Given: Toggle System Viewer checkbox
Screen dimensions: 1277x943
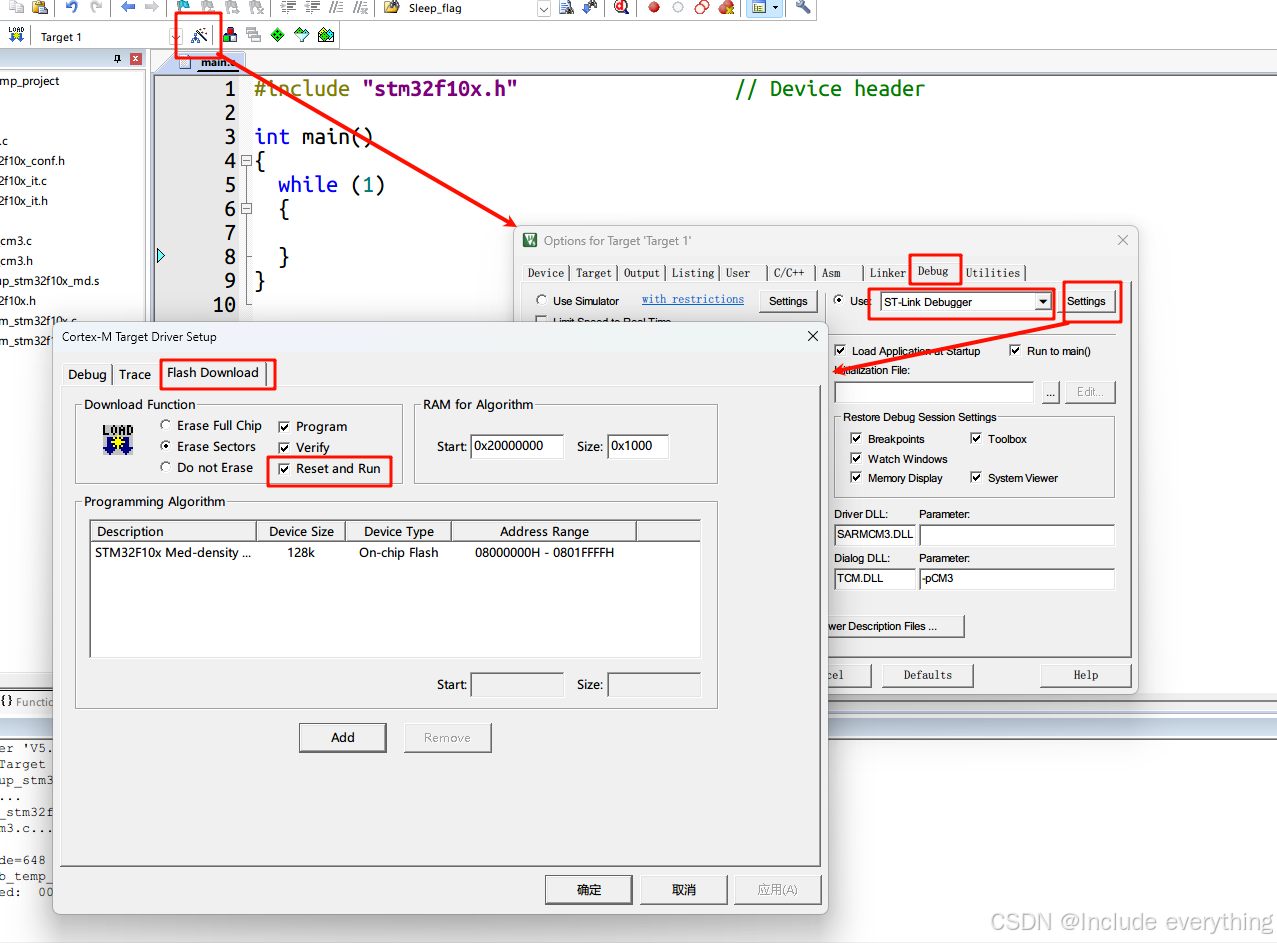Looking at the screenshot, I should coord(976,478).
